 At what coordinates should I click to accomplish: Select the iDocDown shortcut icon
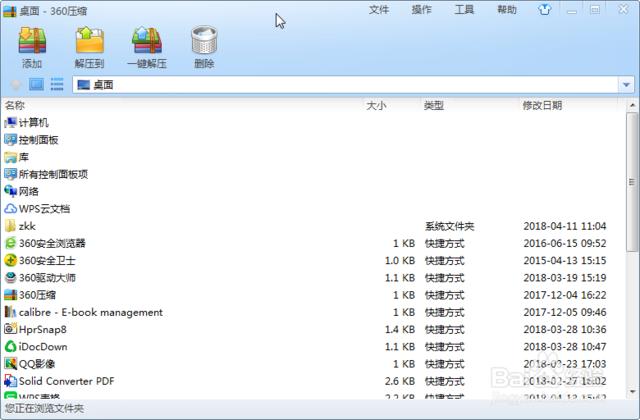(x=10, y=347)
